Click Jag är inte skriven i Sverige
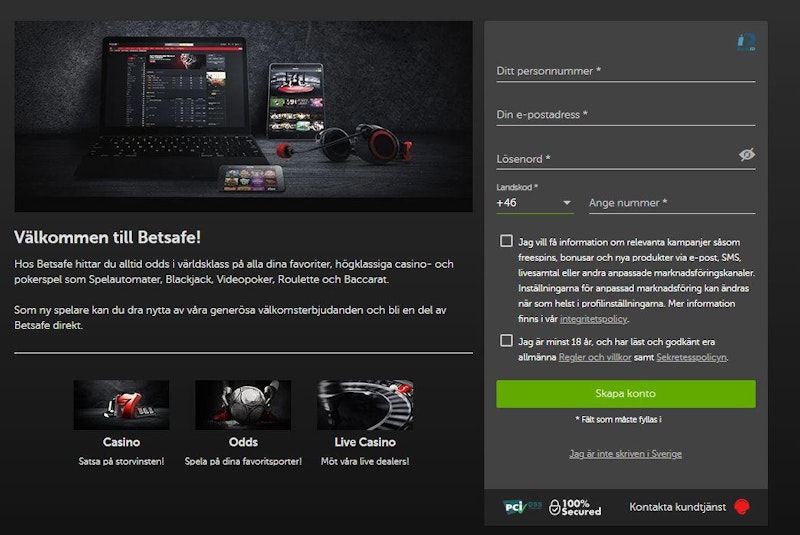 (626, 453)
